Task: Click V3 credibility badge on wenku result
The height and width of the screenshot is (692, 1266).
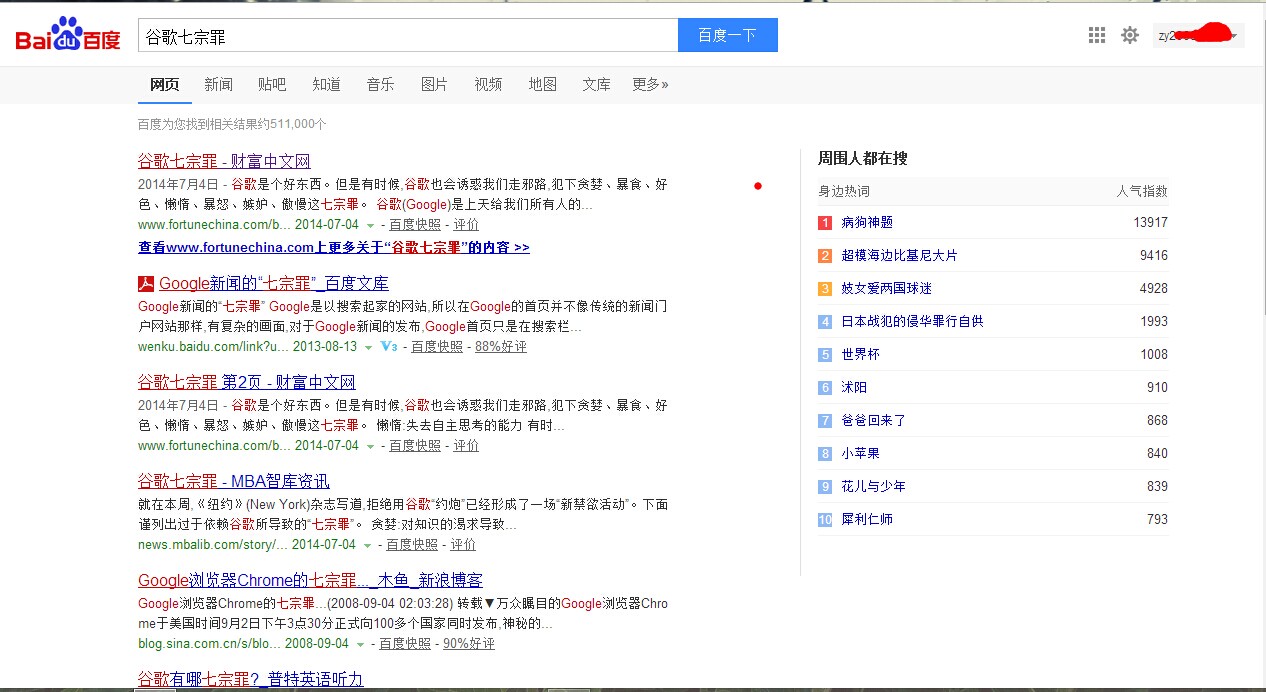Action: [389, 347]
